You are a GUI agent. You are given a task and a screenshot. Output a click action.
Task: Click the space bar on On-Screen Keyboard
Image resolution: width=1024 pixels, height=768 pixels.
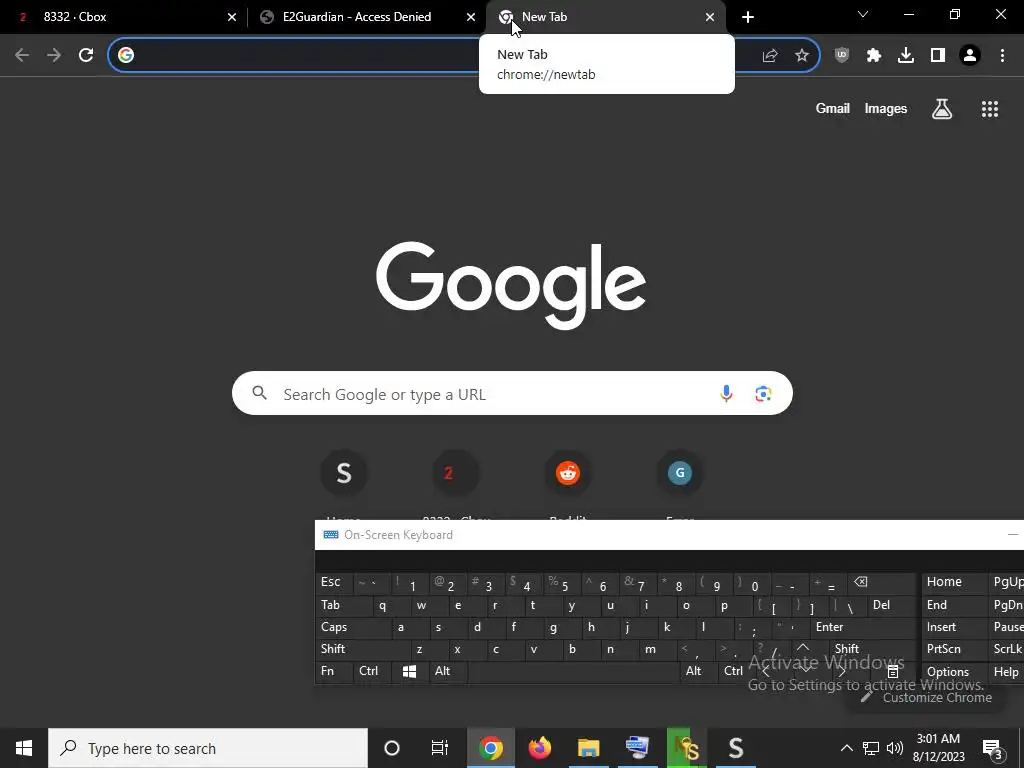(573, 671)
